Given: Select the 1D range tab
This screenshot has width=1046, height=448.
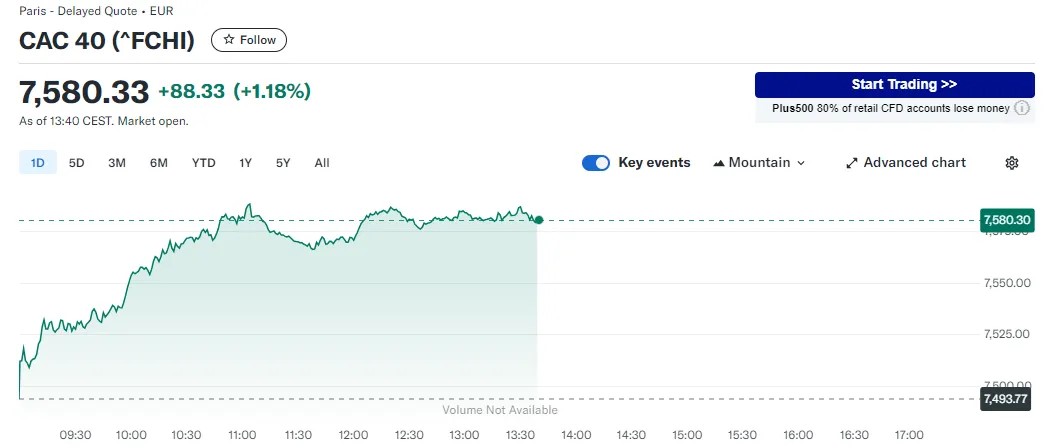Looking at the screenshot, I should click(x=37, y=163).
